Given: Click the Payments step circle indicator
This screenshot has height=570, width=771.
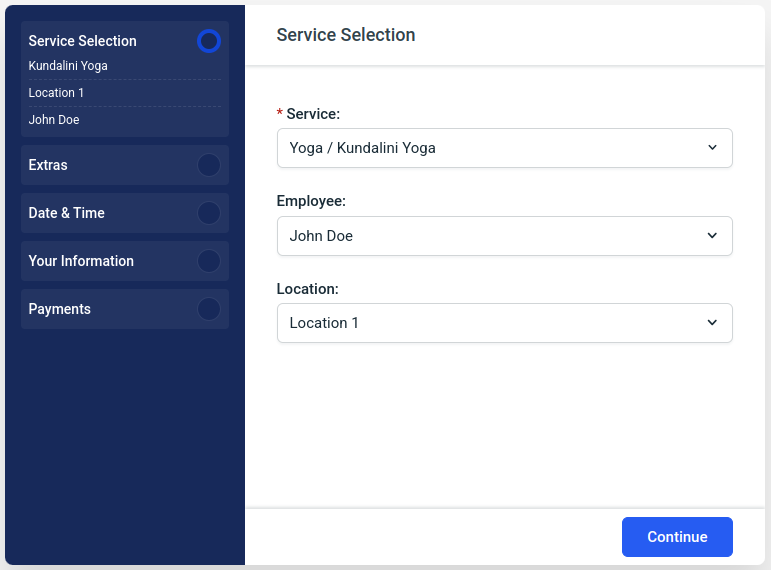Looking at the screenshot, I should click(209, 309).
